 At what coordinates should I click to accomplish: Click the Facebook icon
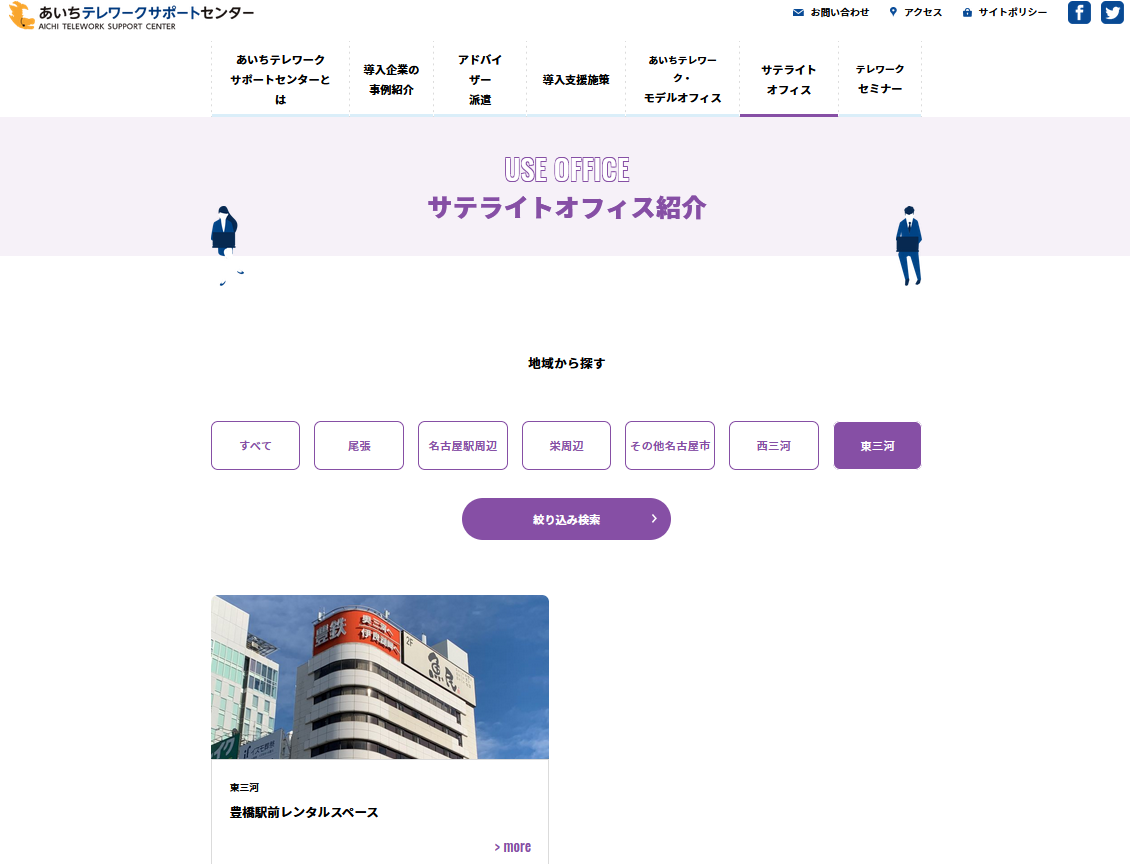pyautogui.click(x=1079, y=13)
